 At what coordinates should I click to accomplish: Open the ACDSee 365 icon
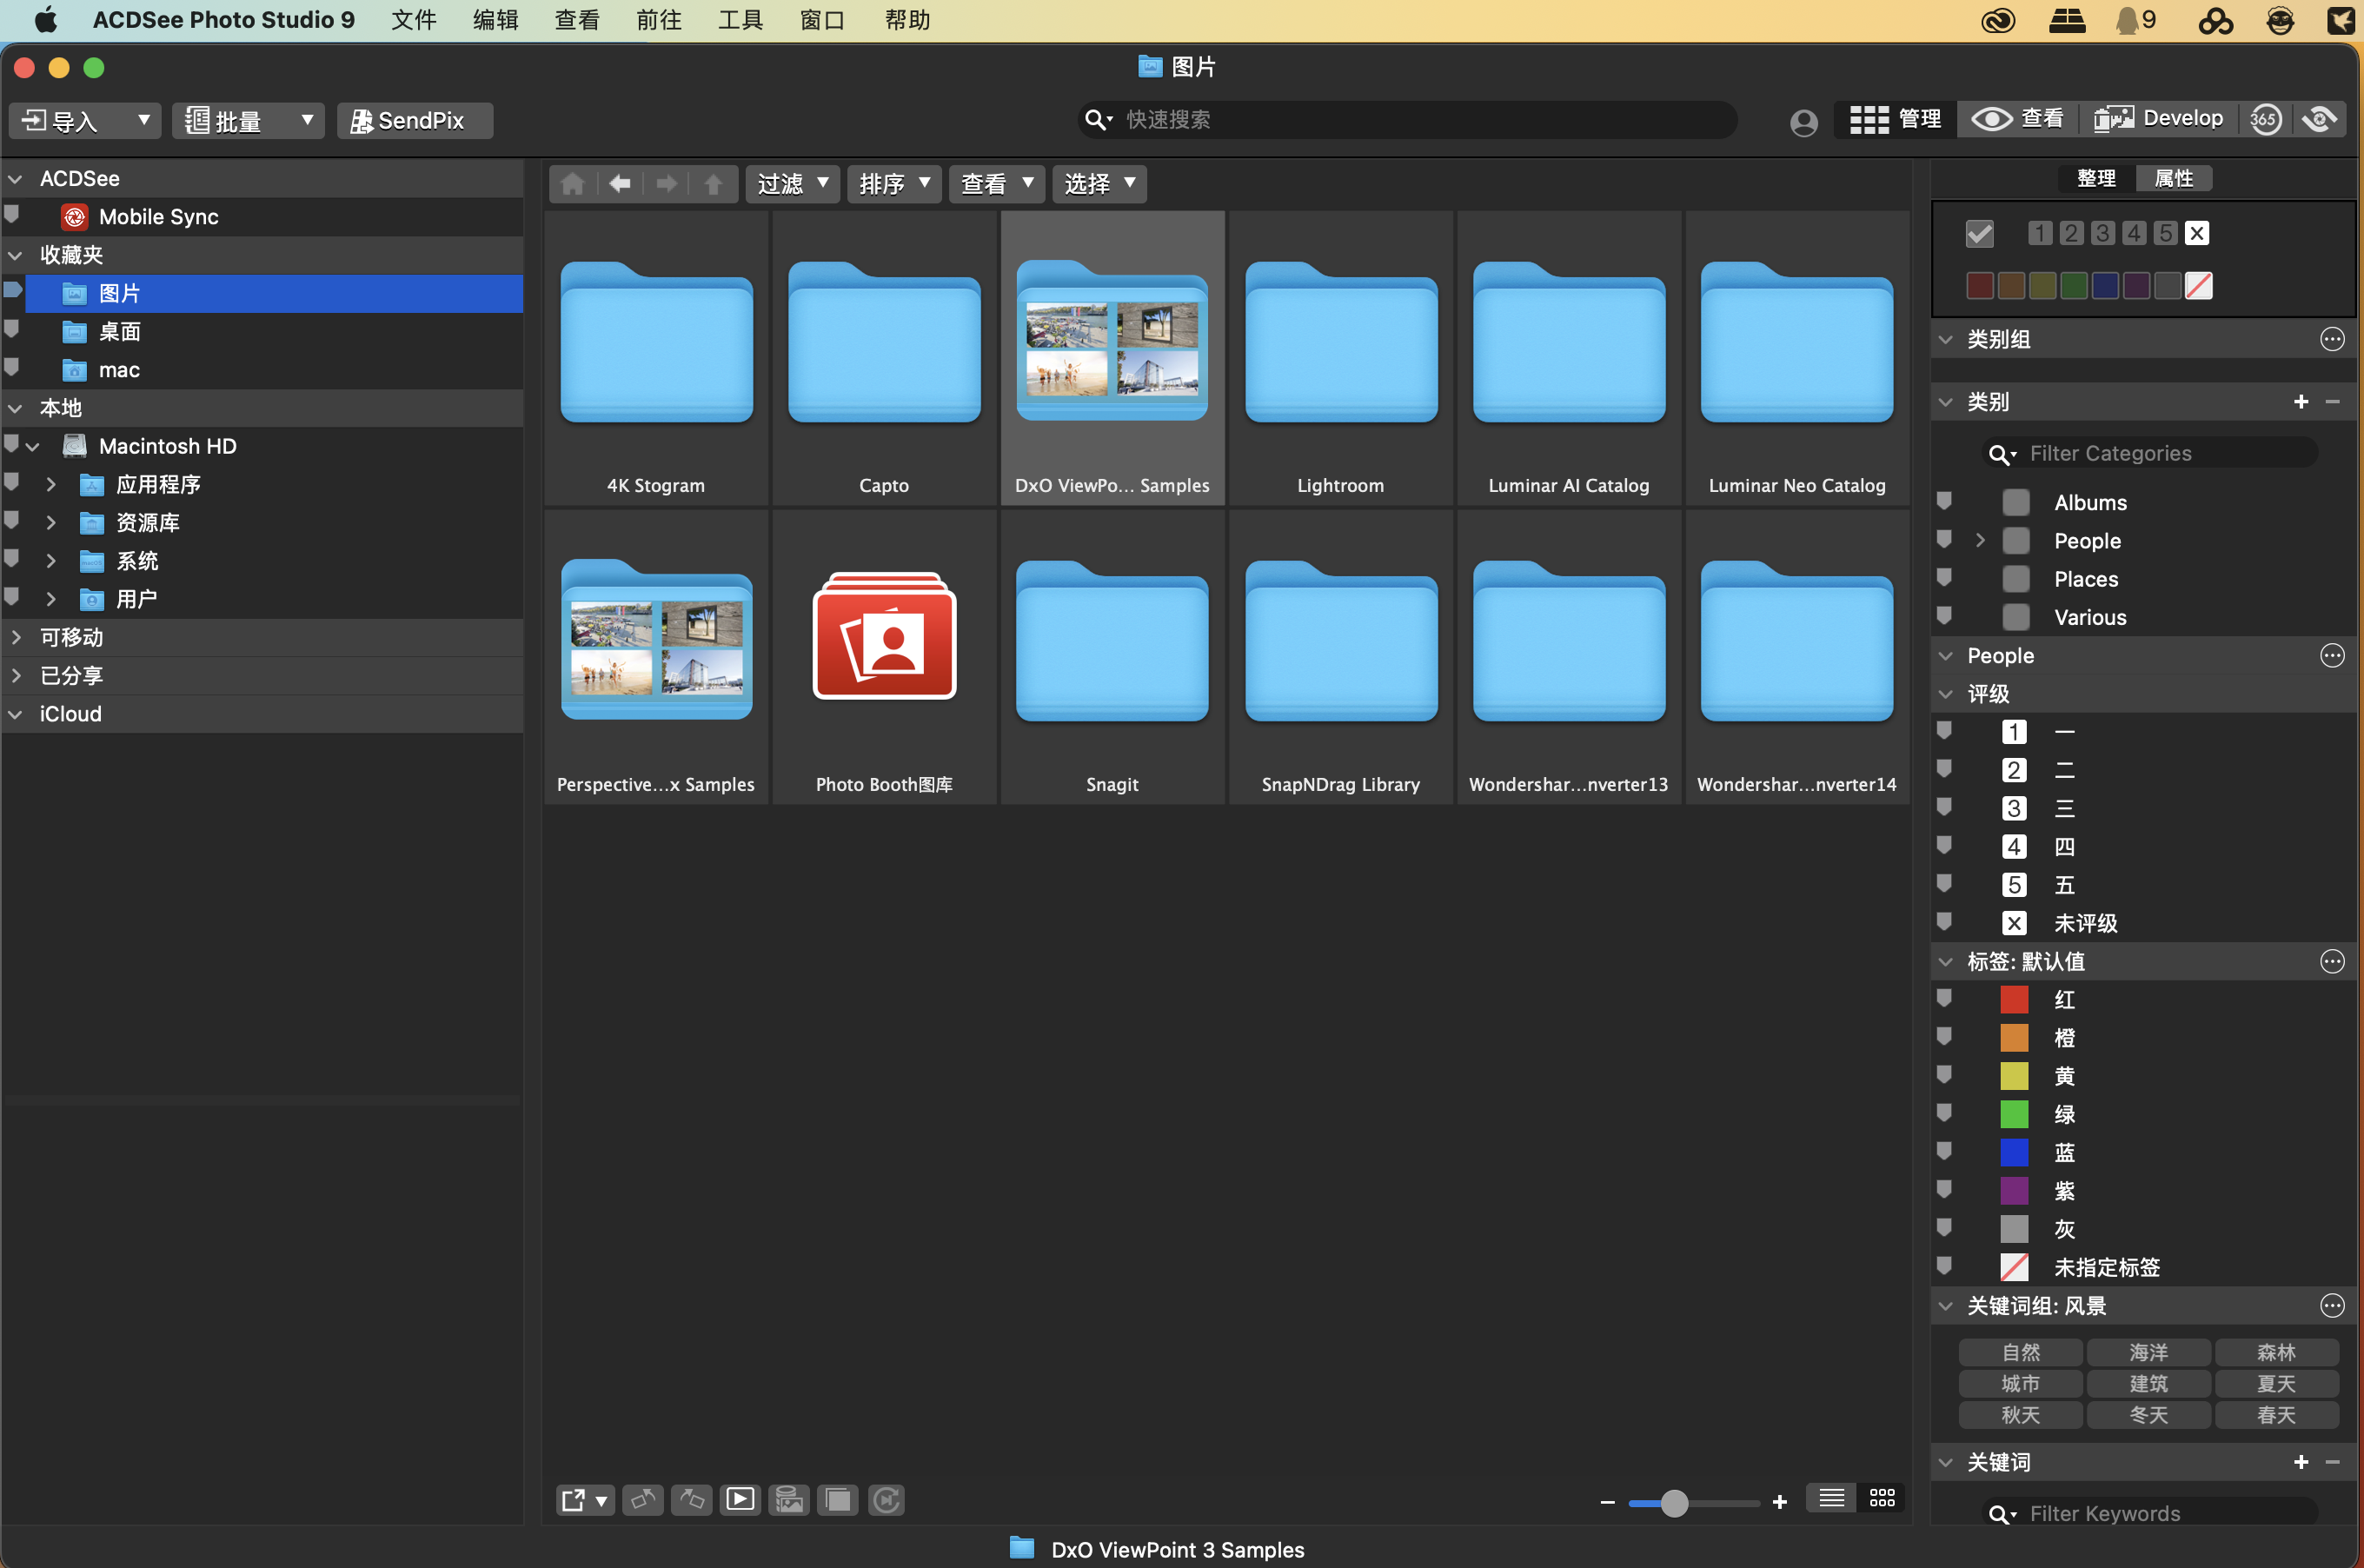pyautogui.click(x=2265, y=120)
